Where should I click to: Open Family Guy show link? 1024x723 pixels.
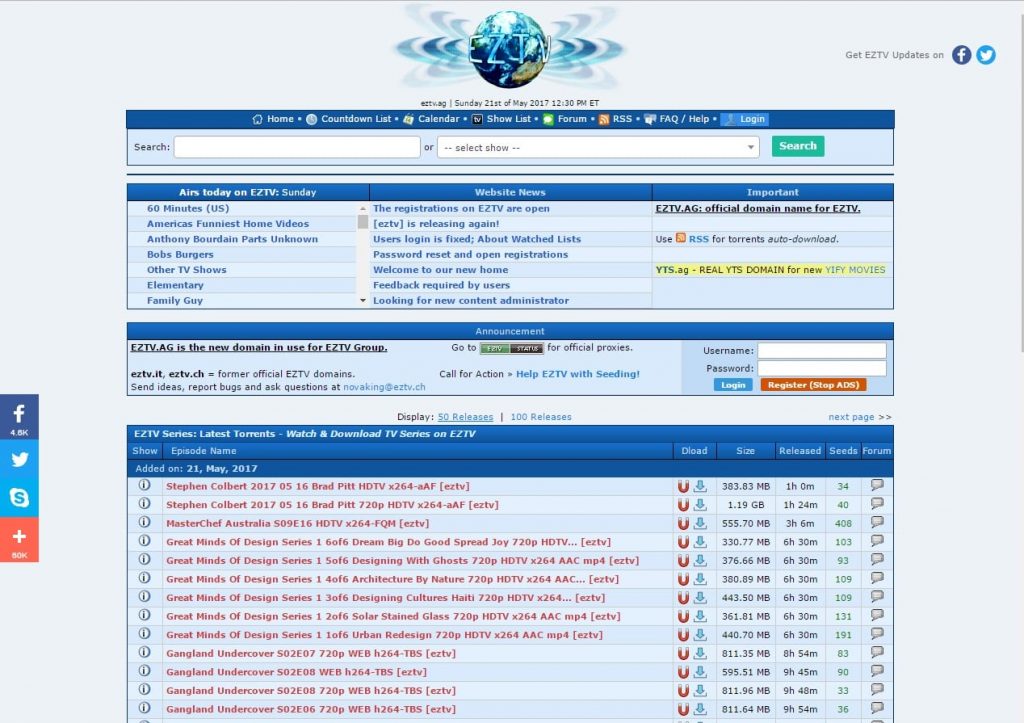pyautogui.click(x=175, y=300)
